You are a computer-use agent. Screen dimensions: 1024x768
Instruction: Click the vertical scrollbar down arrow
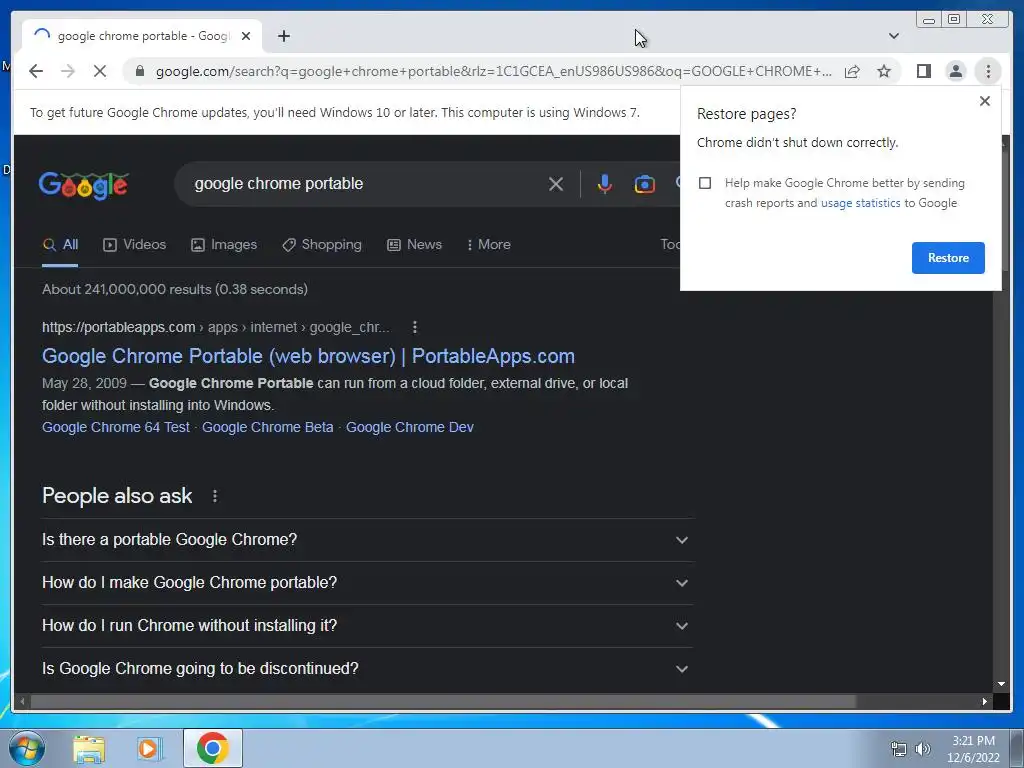point(1001,684)
